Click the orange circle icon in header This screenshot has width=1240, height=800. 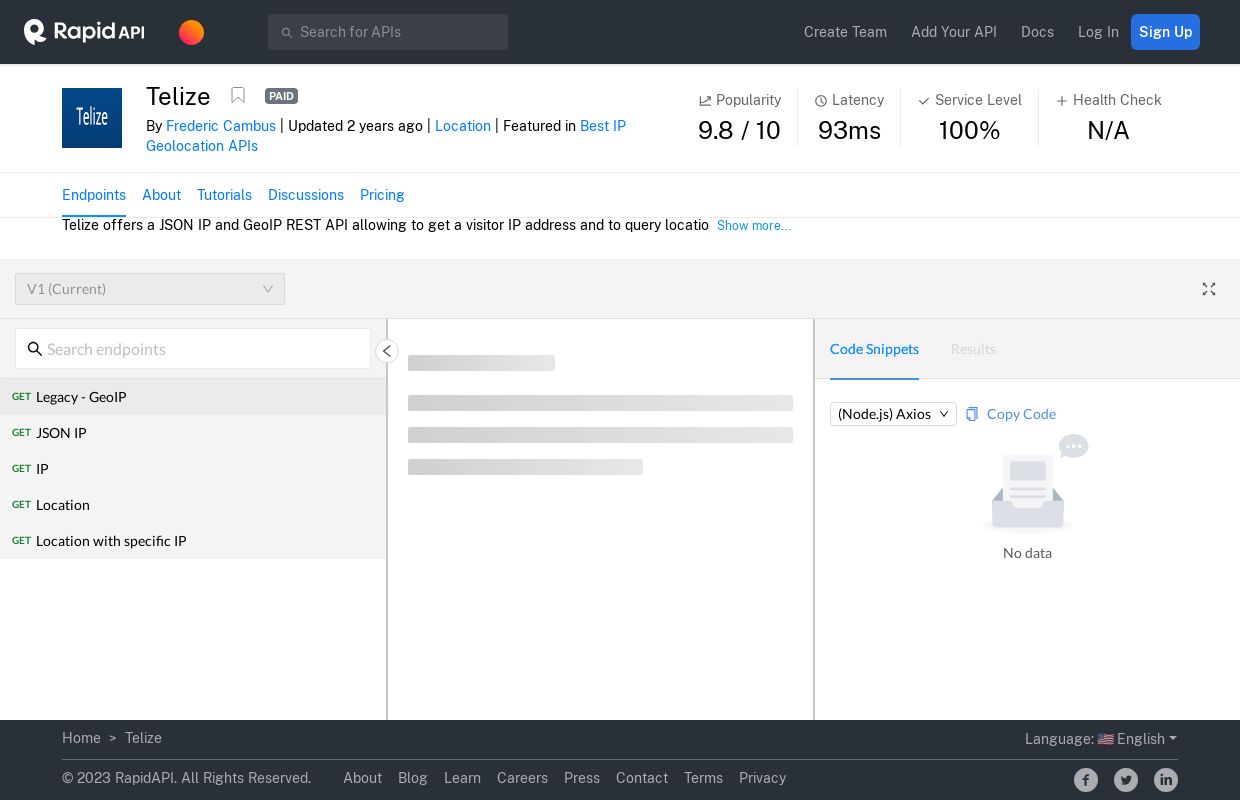191,32
